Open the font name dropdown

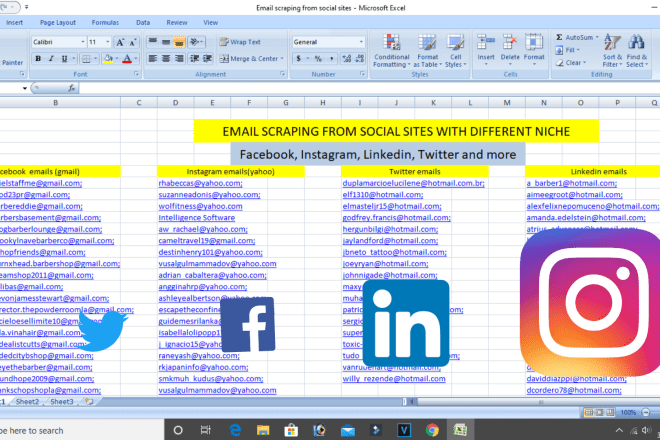[83, 42]
